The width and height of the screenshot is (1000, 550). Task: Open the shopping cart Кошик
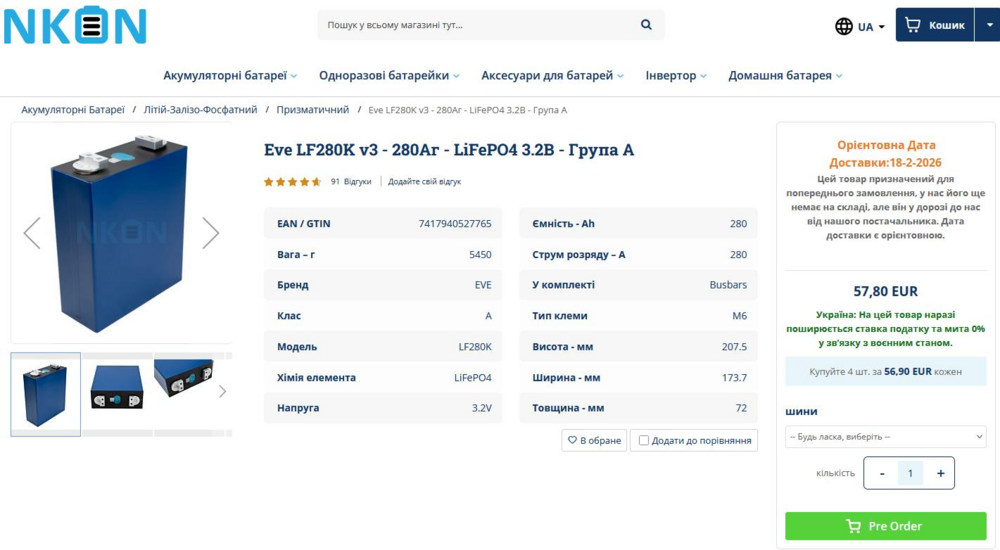[x=934, y=25]
